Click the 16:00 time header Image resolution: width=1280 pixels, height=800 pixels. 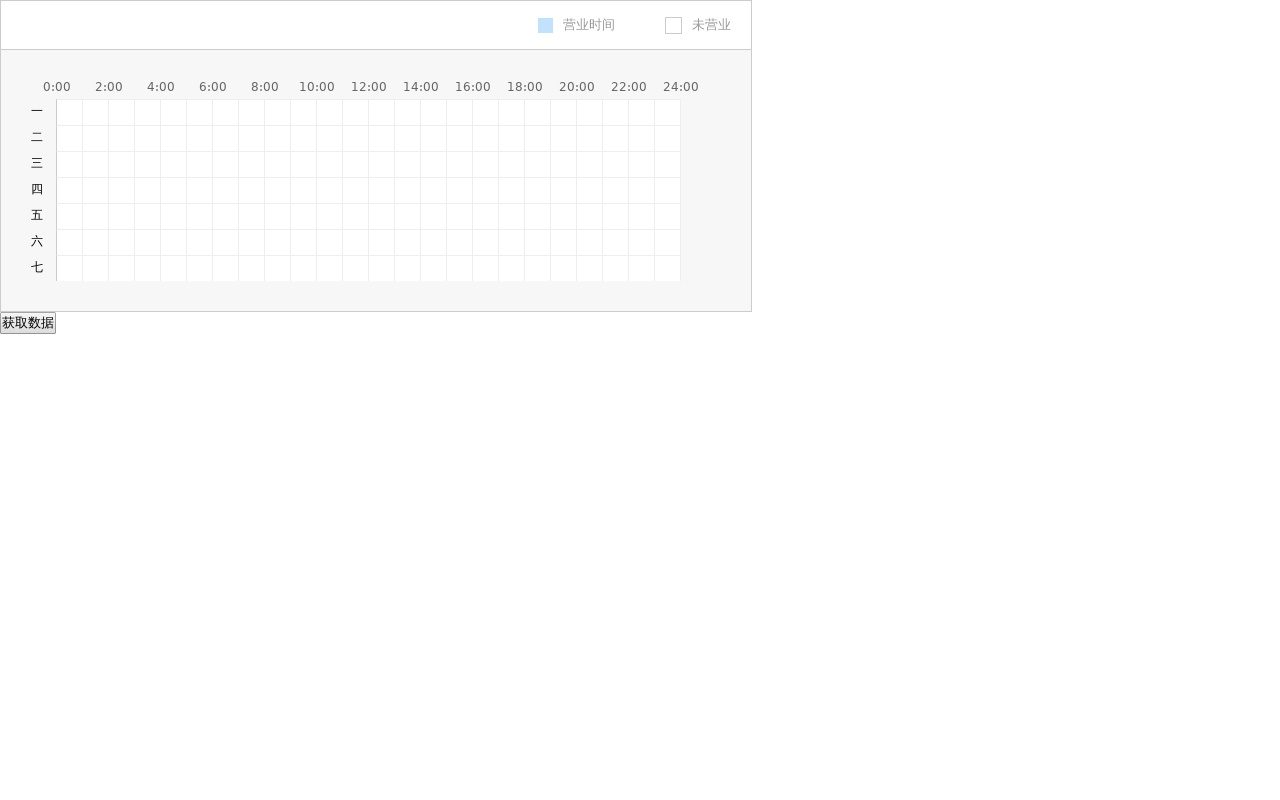click(x=473, y=87)
